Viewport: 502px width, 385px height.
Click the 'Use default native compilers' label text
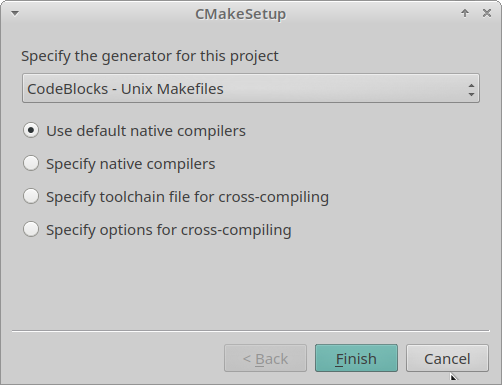tap(146, 131)
